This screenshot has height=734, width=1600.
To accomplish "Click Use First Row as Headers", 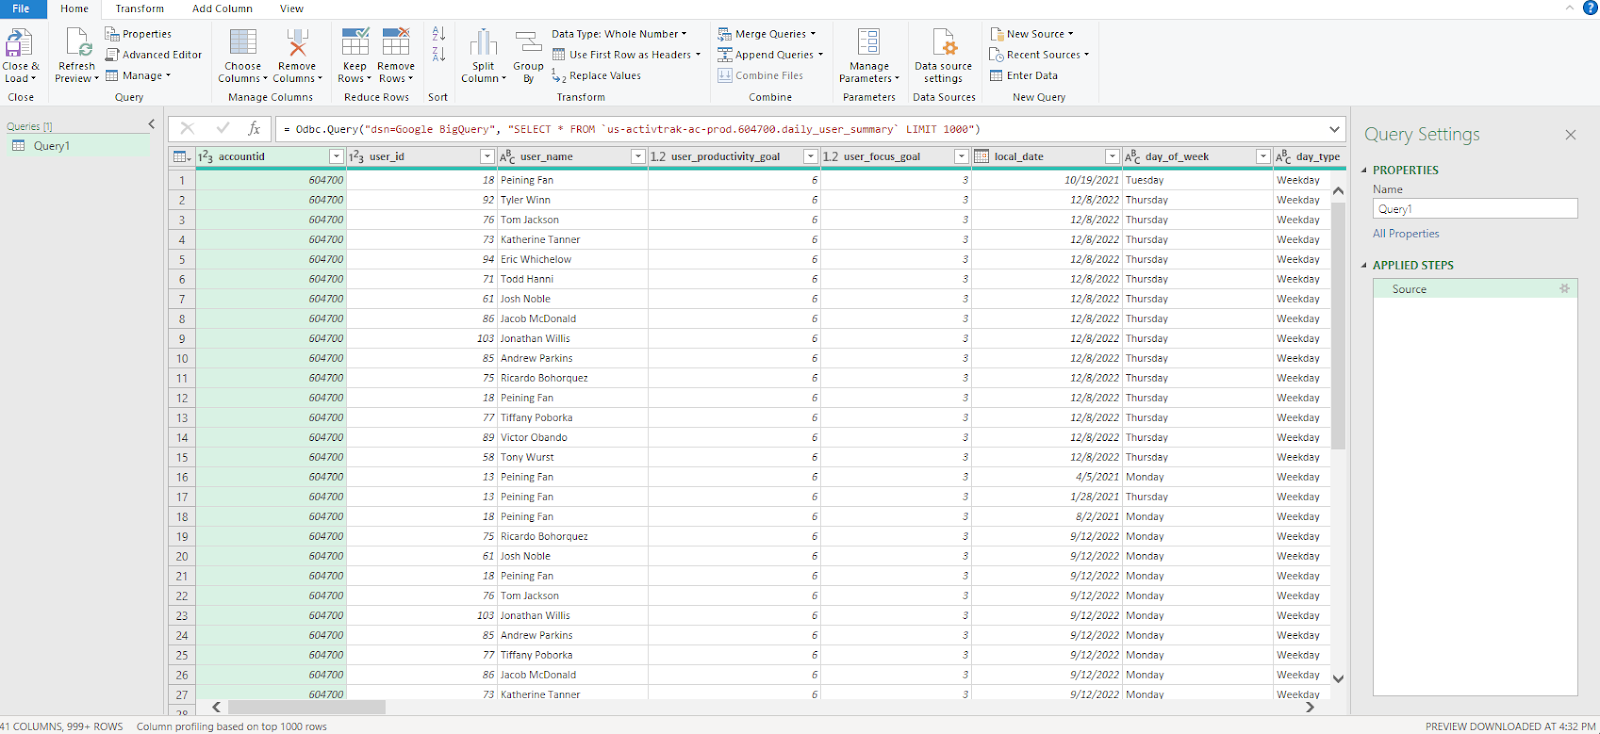I will point(626,55).
